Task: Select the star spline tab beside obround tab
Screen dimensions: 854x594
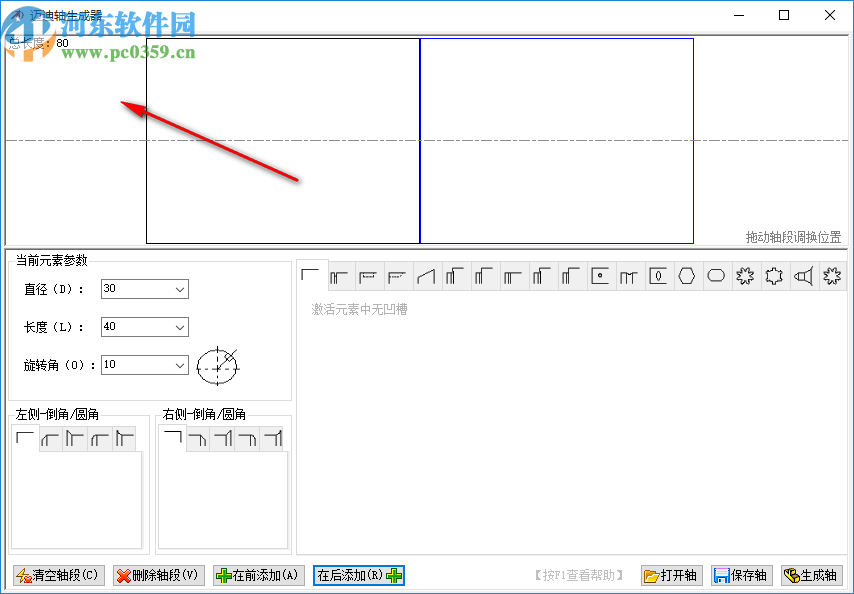Action: click(x=745, y=277)
